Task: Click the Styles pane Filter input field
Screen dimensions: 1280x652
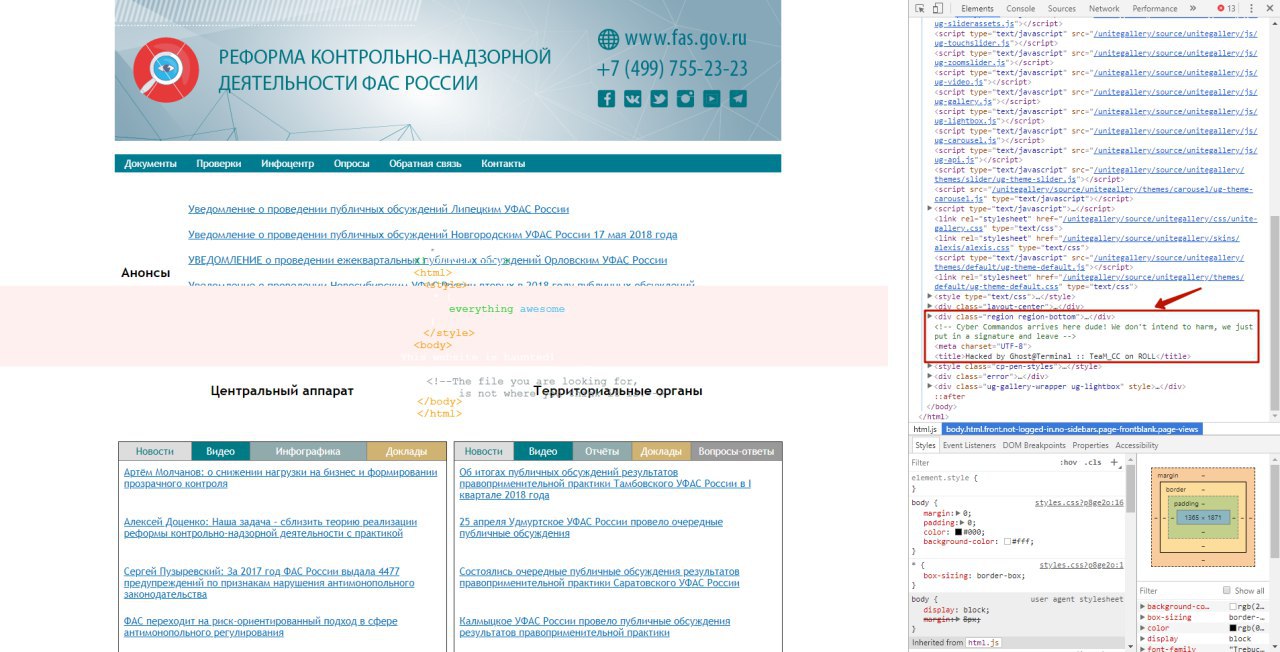Action: click(980, 463)
